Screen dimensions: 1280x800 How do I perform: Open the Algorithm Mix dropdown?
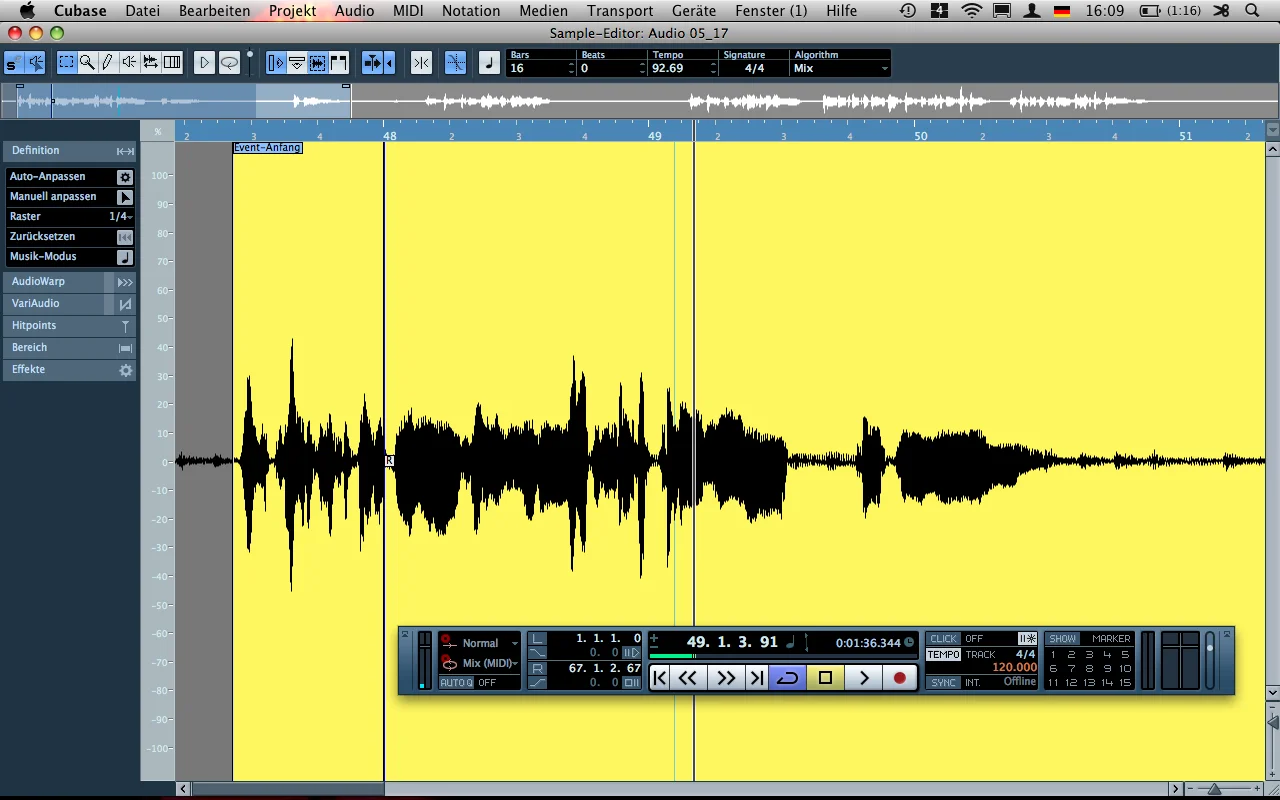tap(840, 69)
